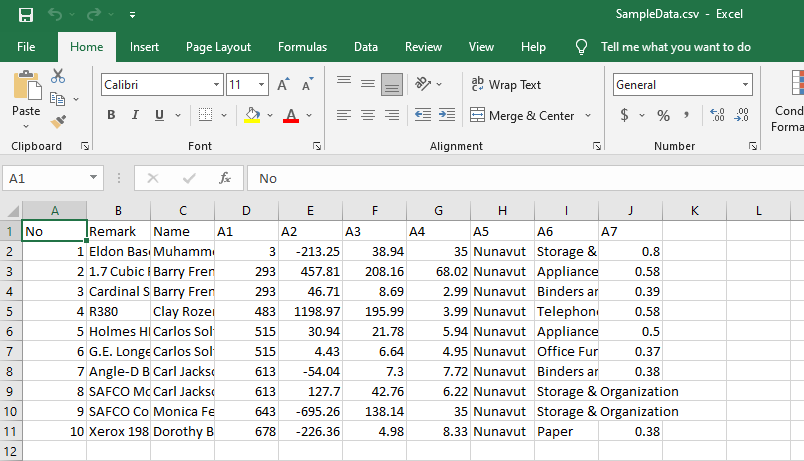Toggle Wrap Text

[x=506, y=85]
